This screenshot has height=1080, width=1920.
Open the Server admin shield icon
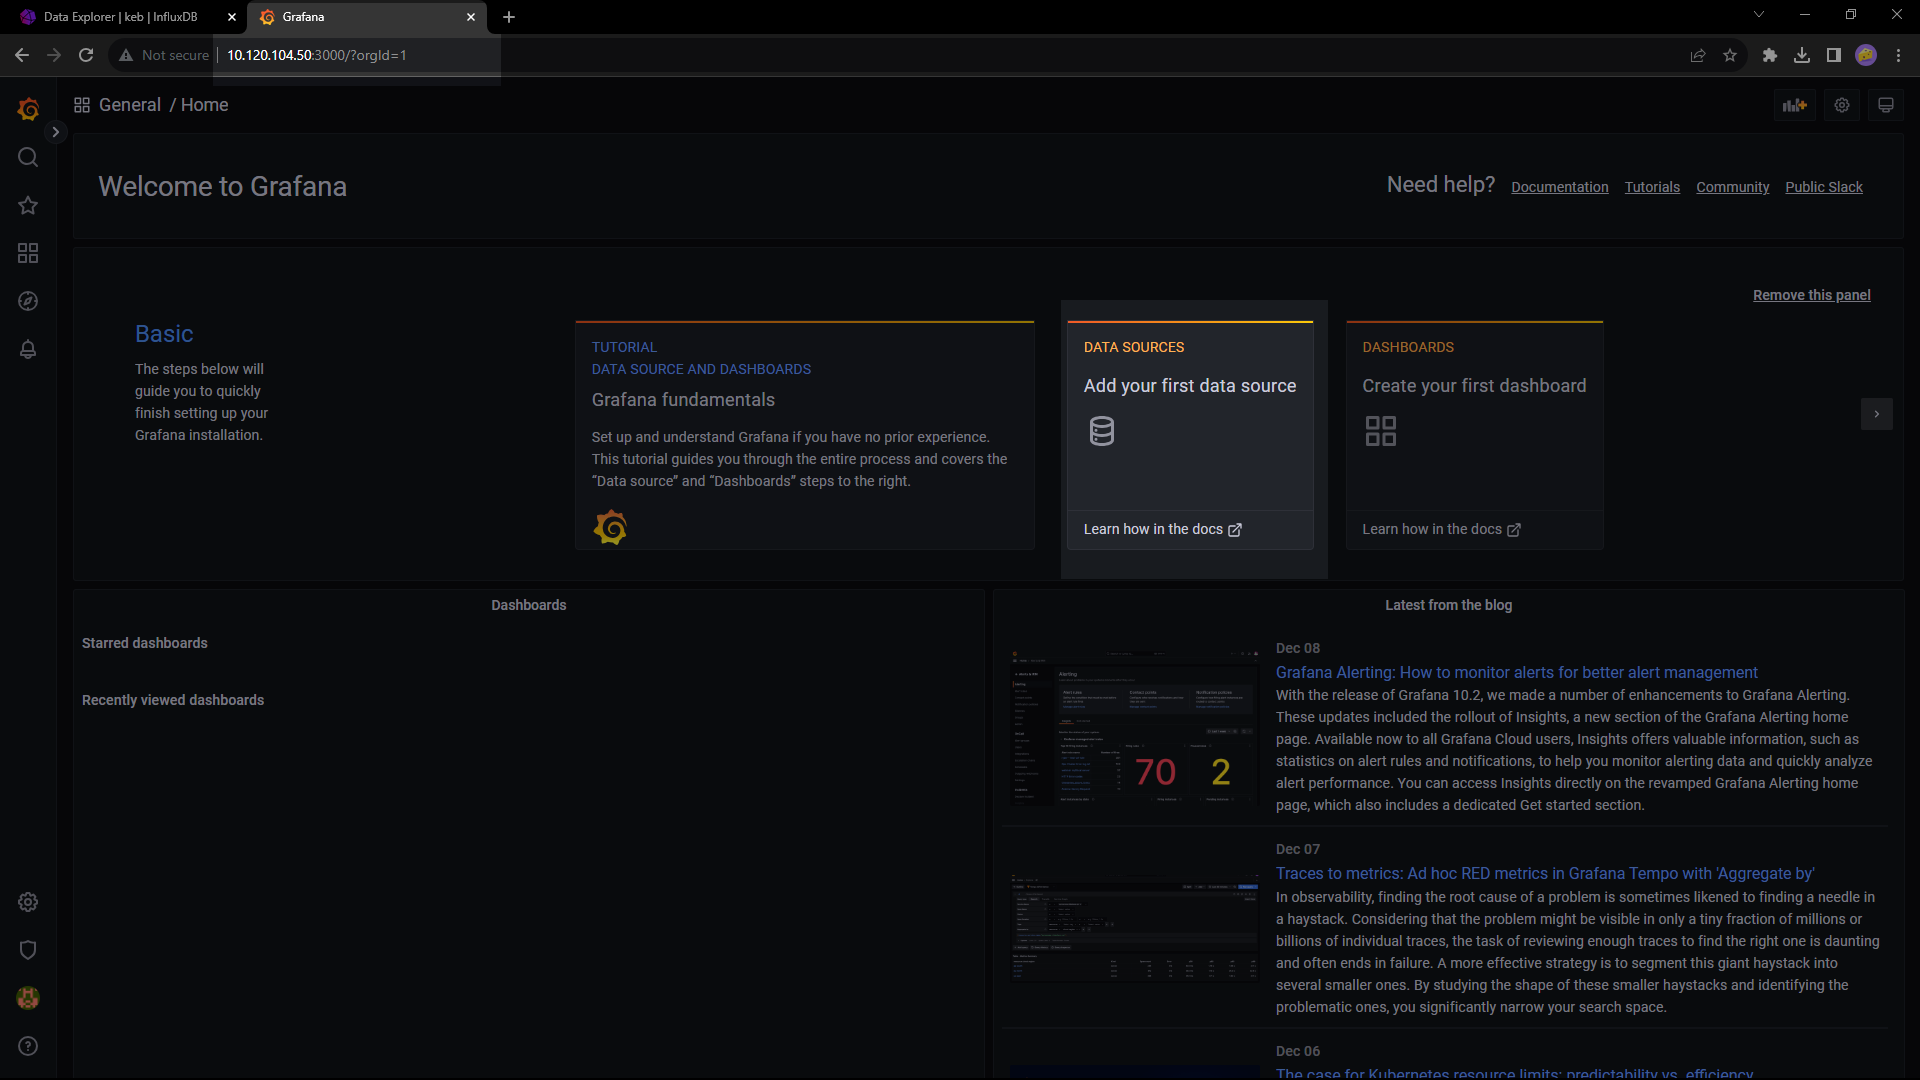pyautogui.click(x=28, y=950)
